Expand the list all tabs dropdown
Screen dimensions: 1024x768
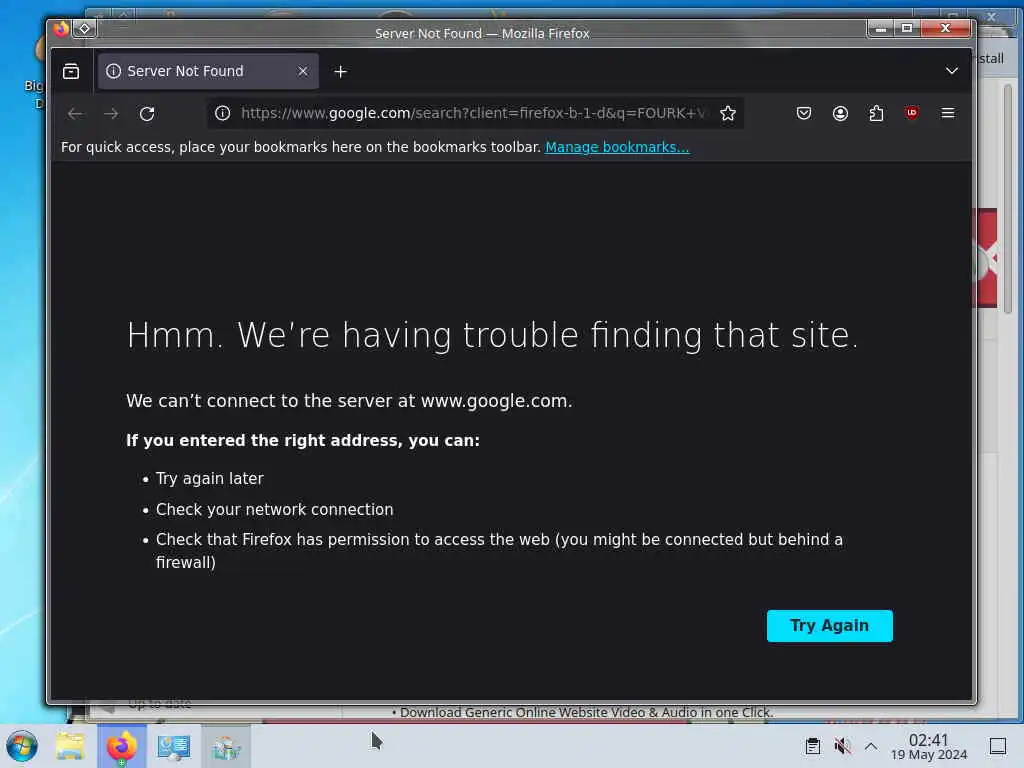tap(952, 71)
